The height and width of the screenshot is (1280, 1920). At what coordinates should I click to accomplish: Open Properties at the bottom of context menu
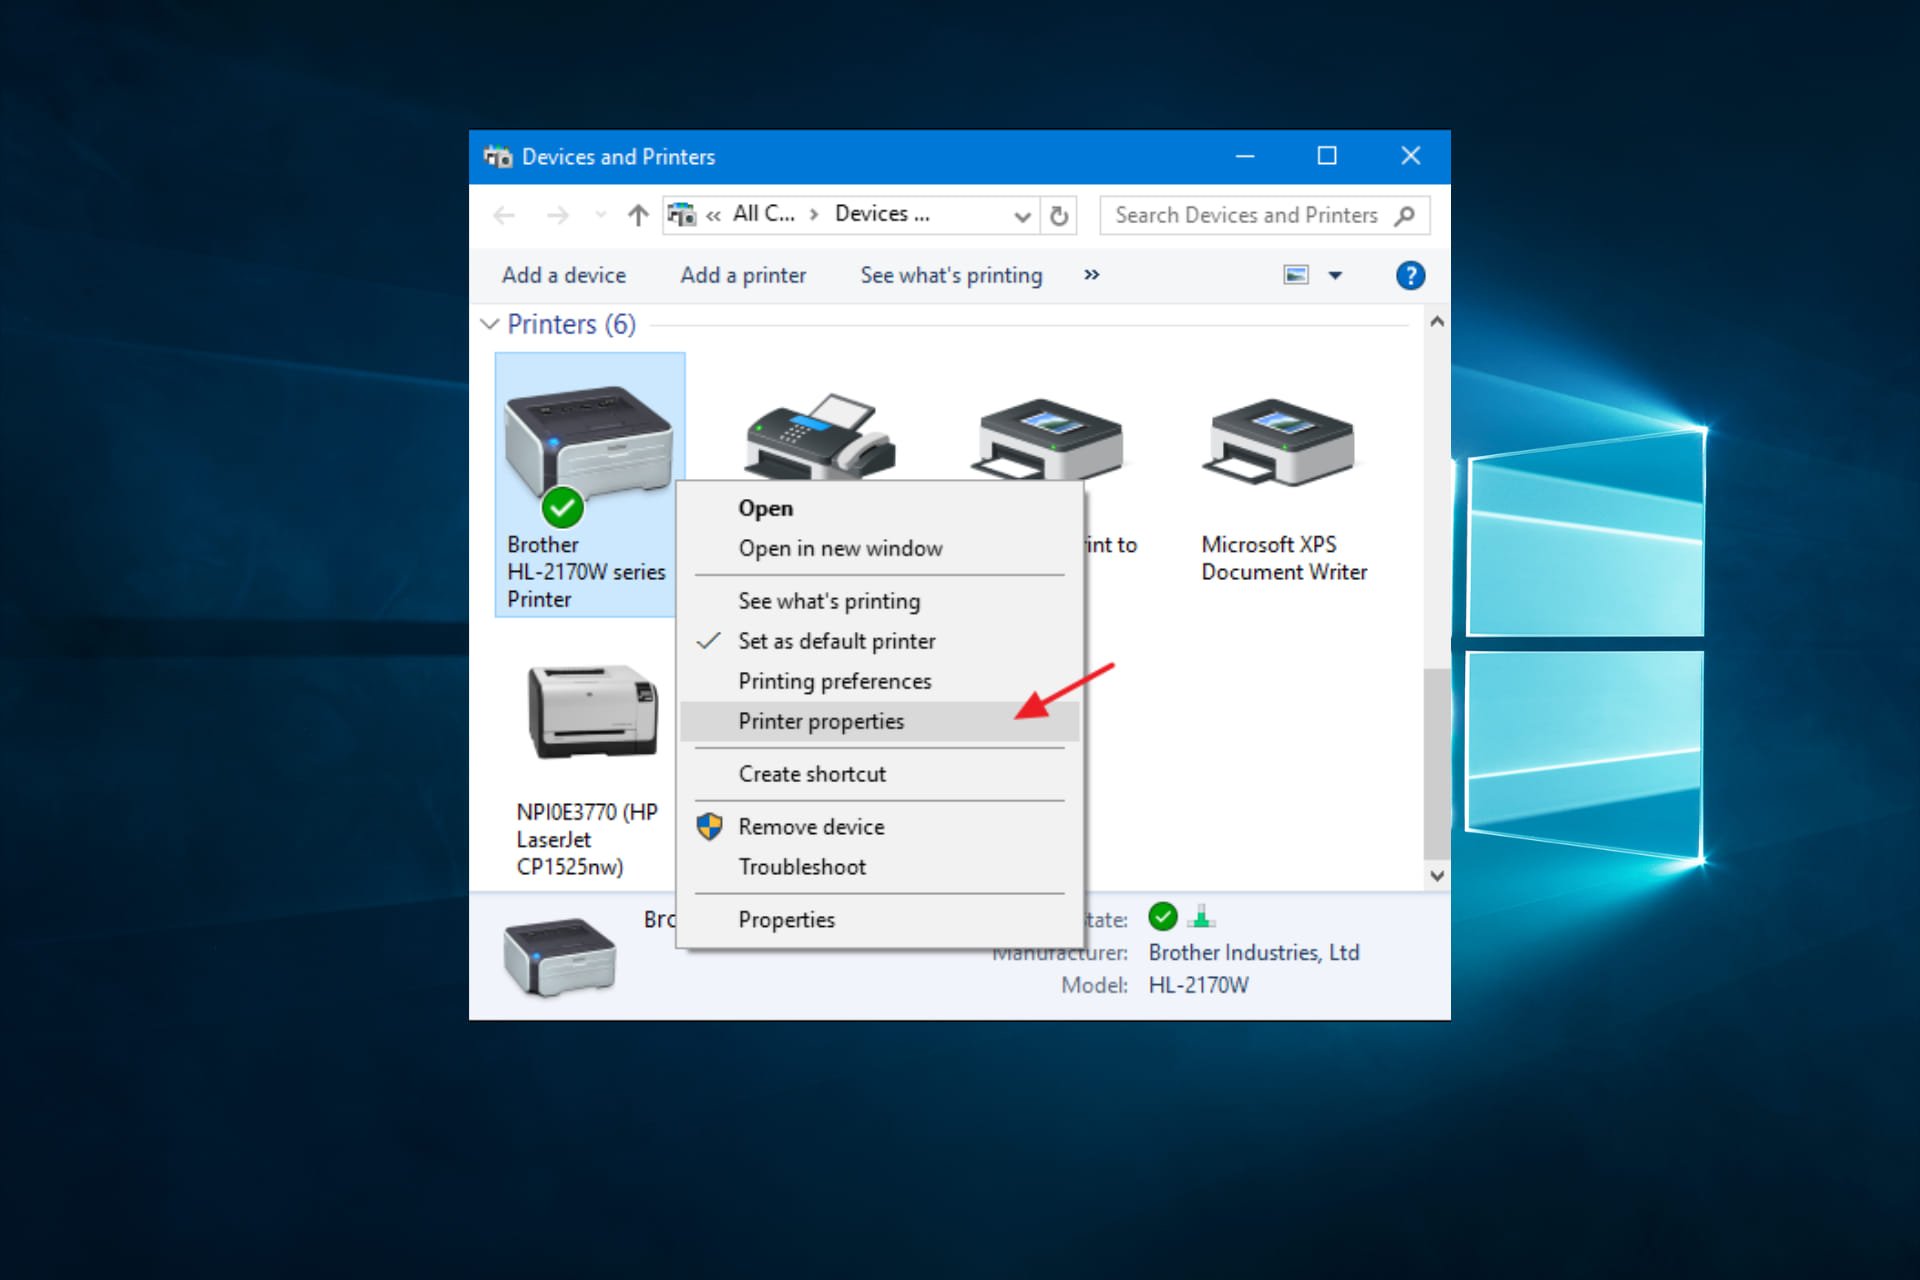879,920
